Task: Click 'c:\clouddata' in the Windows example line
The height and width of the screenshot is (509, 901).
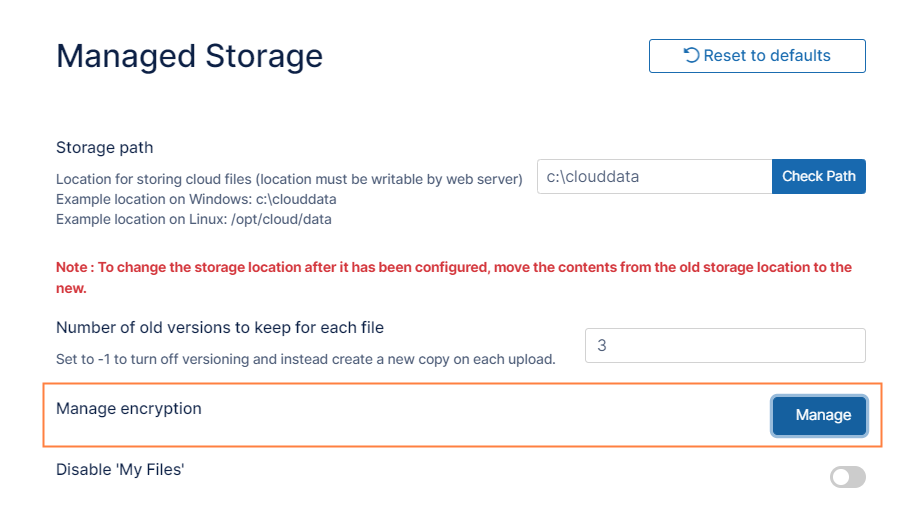Action: pyautogui.click(x=295, y=199)
